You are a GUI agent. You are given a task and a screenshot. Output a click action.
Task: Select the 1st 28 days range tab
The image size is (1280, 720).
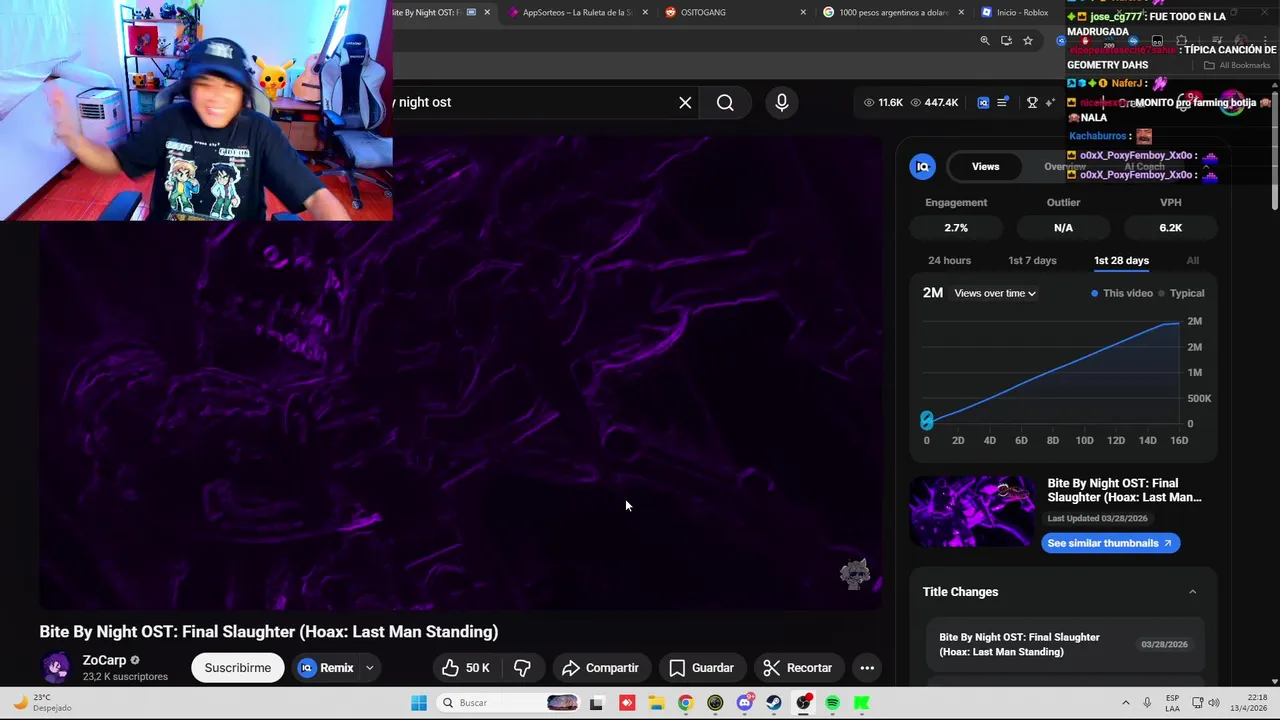click(x=1121, y=260)
